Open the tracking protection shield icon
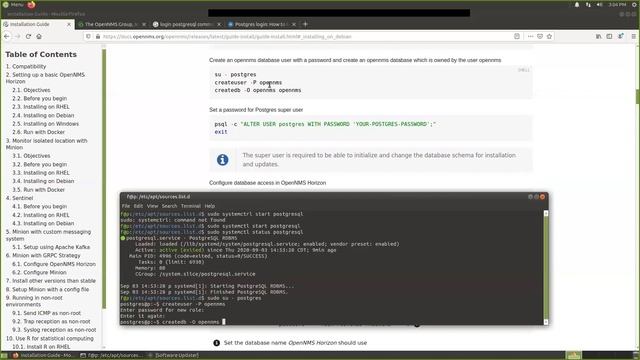Image resolution: width=640 pixels, height=360 pixels. (x=89, y=36)
